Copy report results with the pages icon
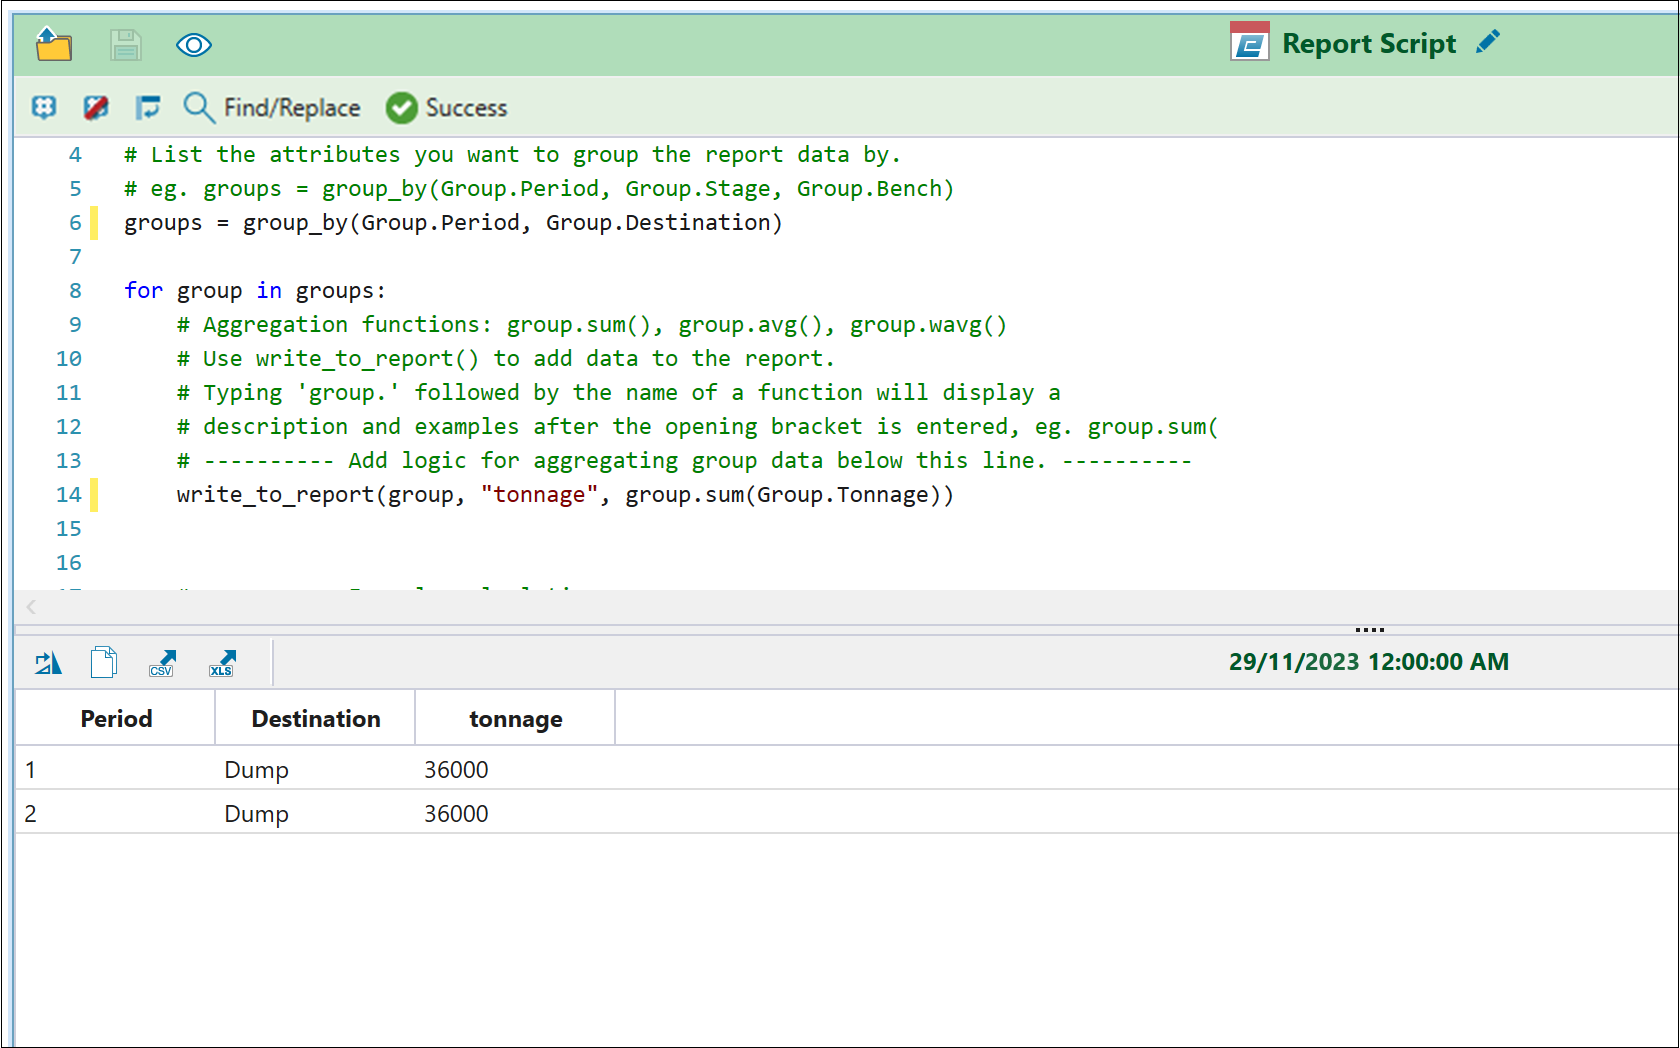The height and width of the screenshot is (1048, 1680). 104,662
